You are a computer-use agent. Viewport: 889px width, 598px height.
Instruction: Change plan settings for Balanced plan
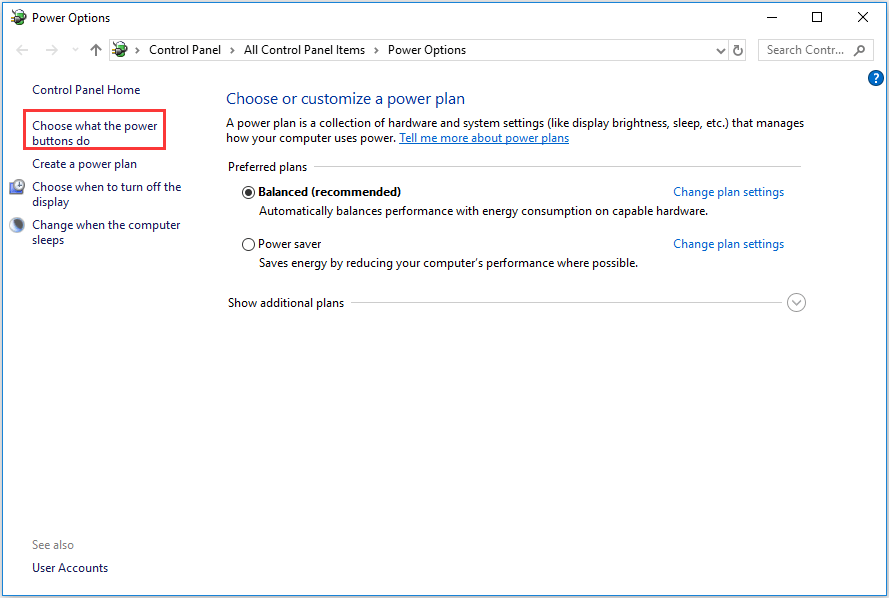pyautogui.click(x=728, y=192)
